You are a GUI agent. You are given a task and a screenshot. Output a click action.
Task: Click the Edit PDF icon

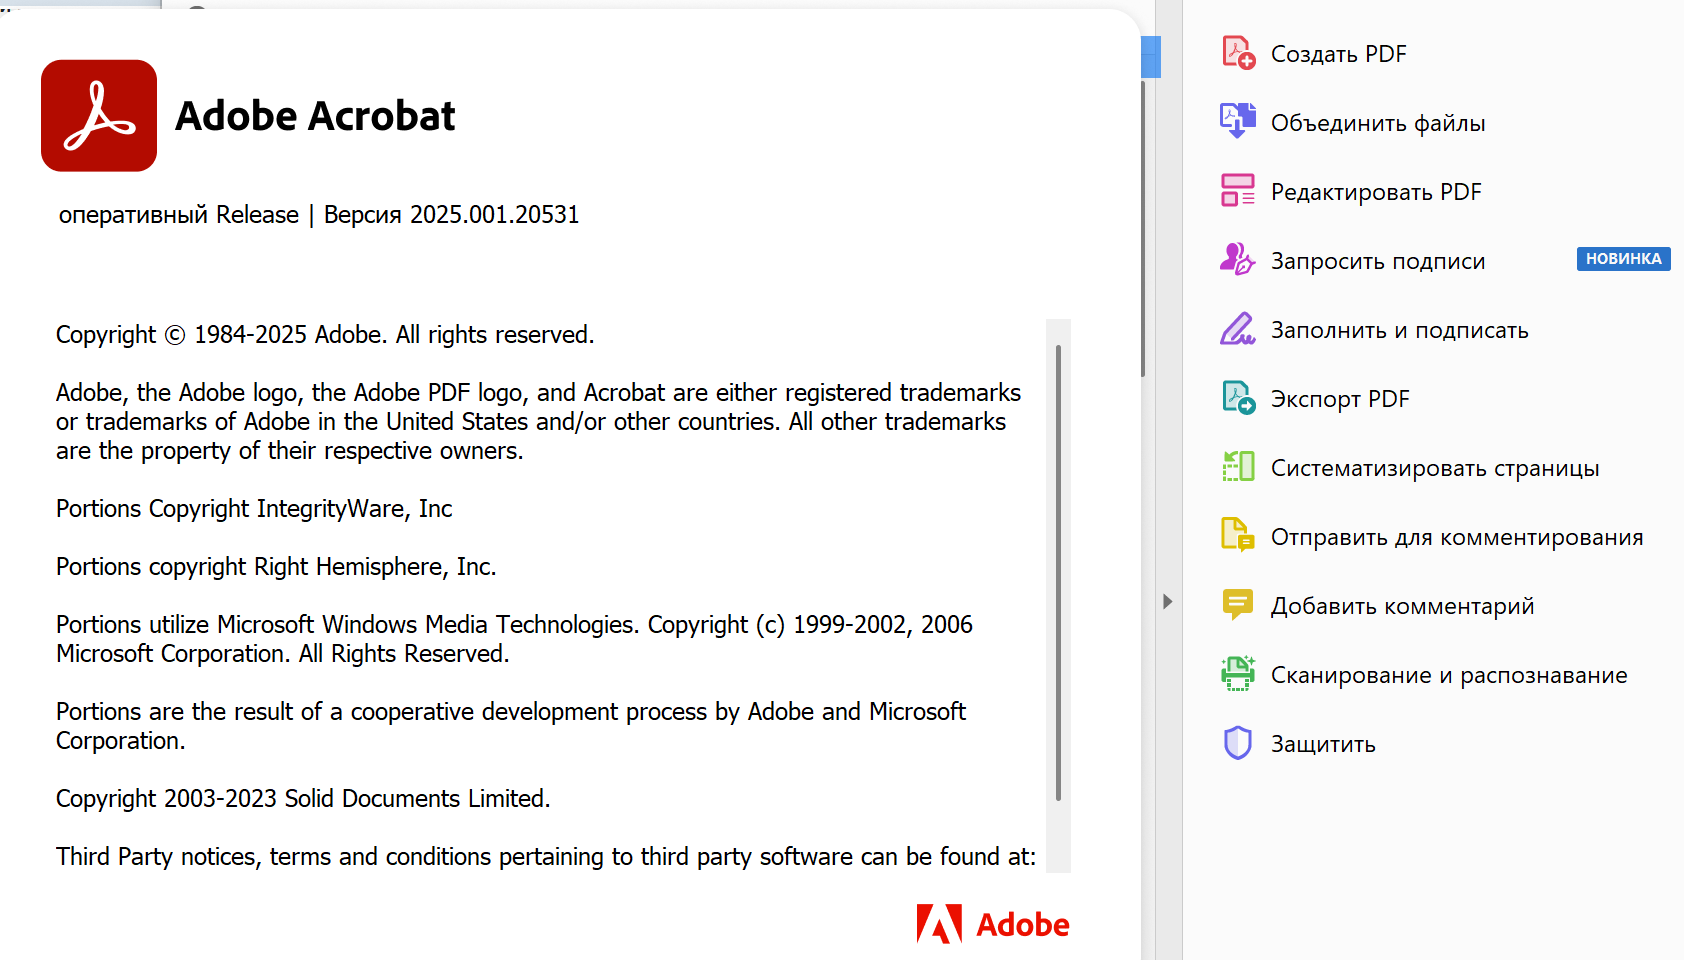(x=1238, y=191)
